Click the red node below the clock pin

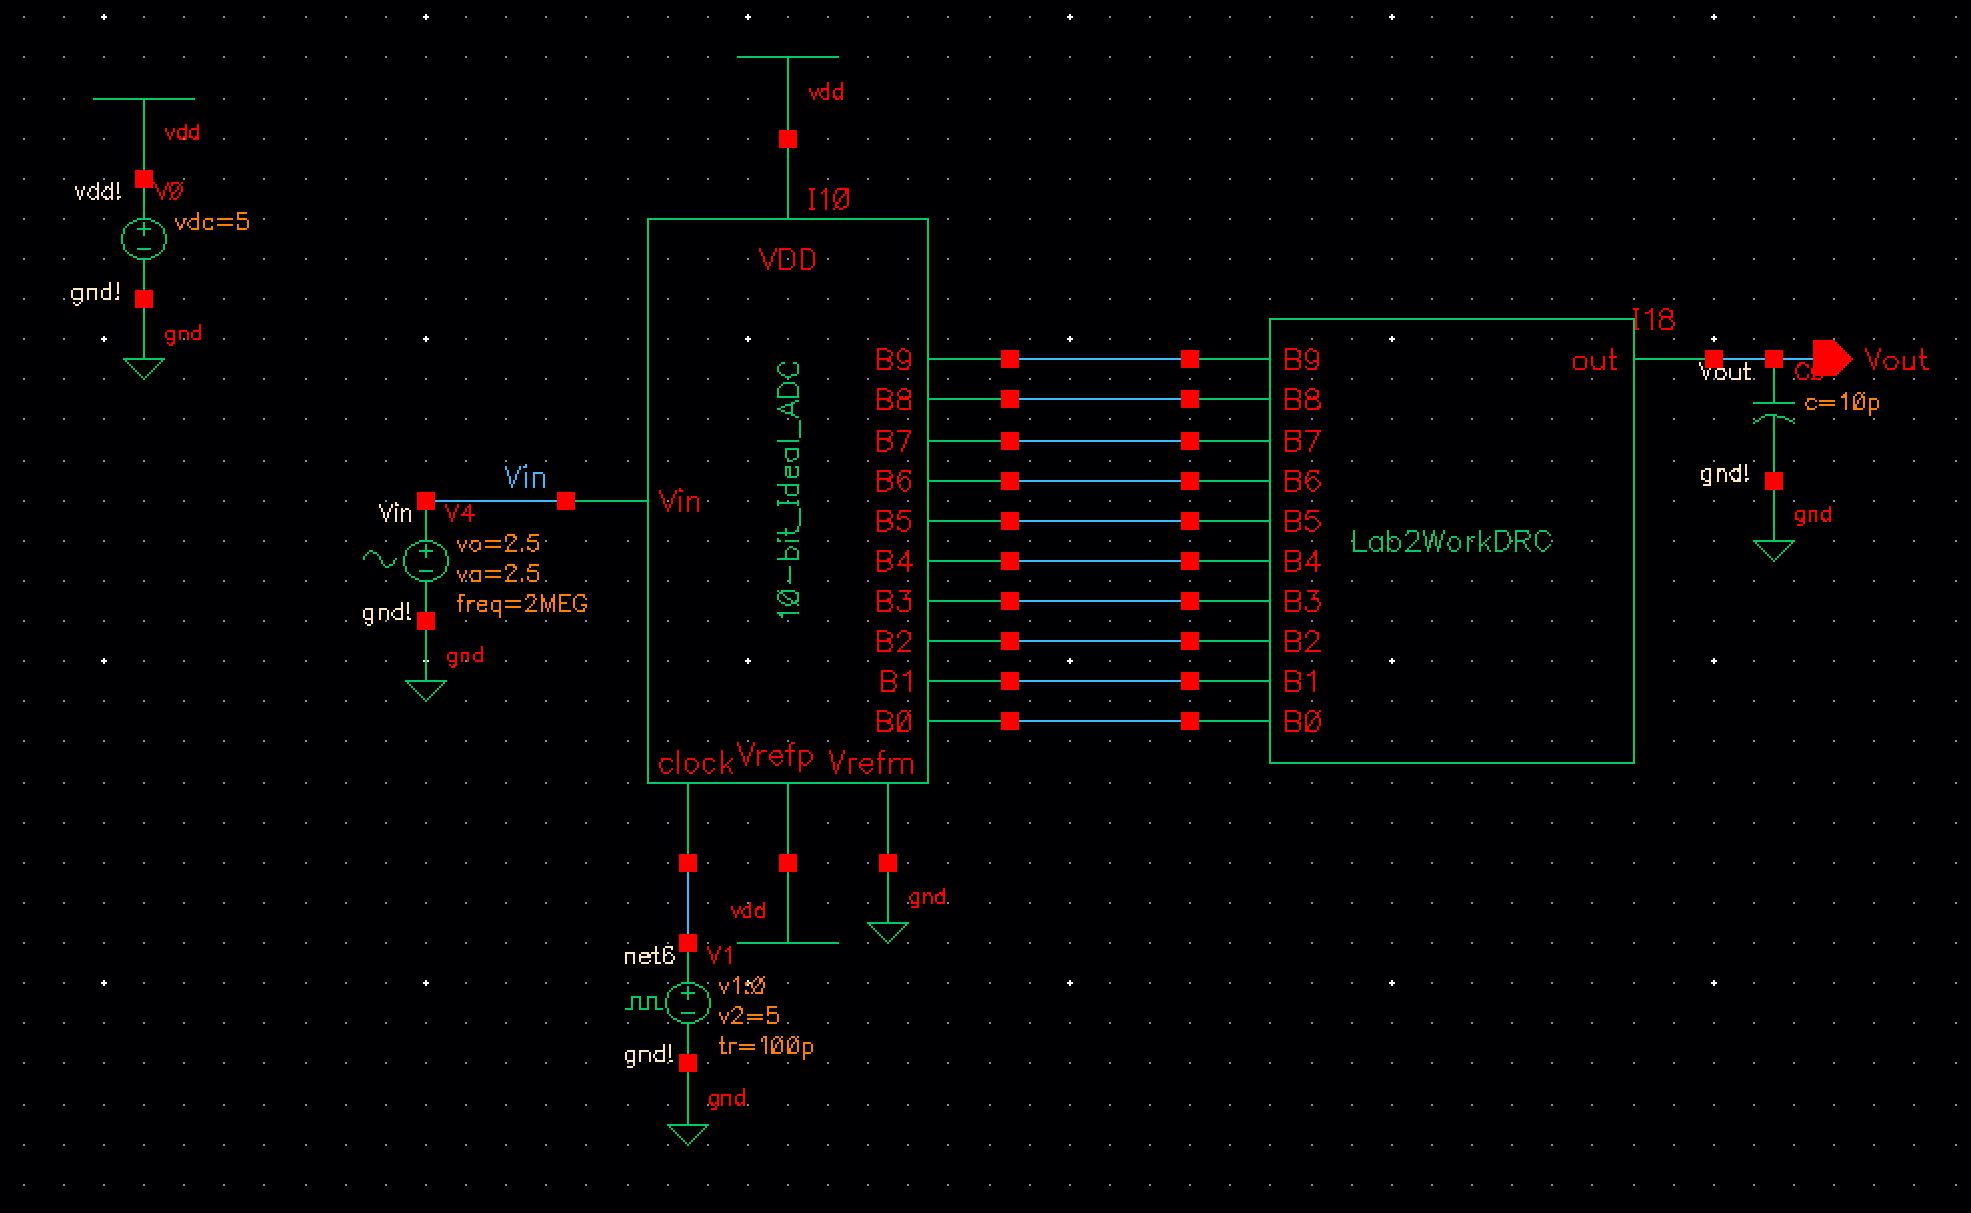pos(688,863)
